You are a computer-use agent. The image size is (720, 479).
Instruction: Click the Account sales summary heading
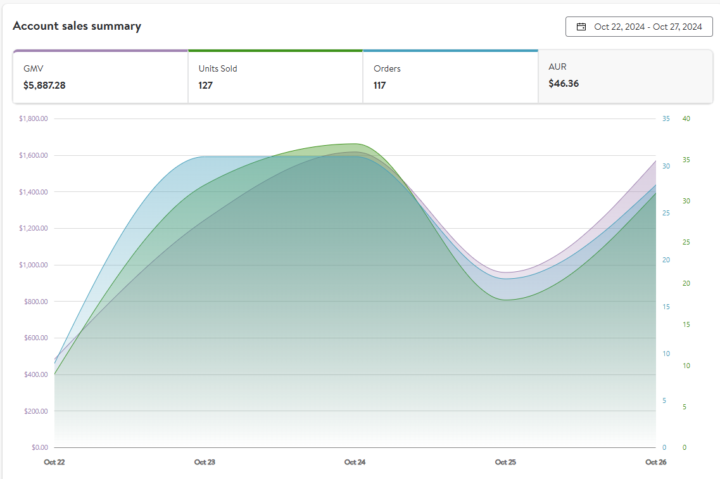[77, 25]
